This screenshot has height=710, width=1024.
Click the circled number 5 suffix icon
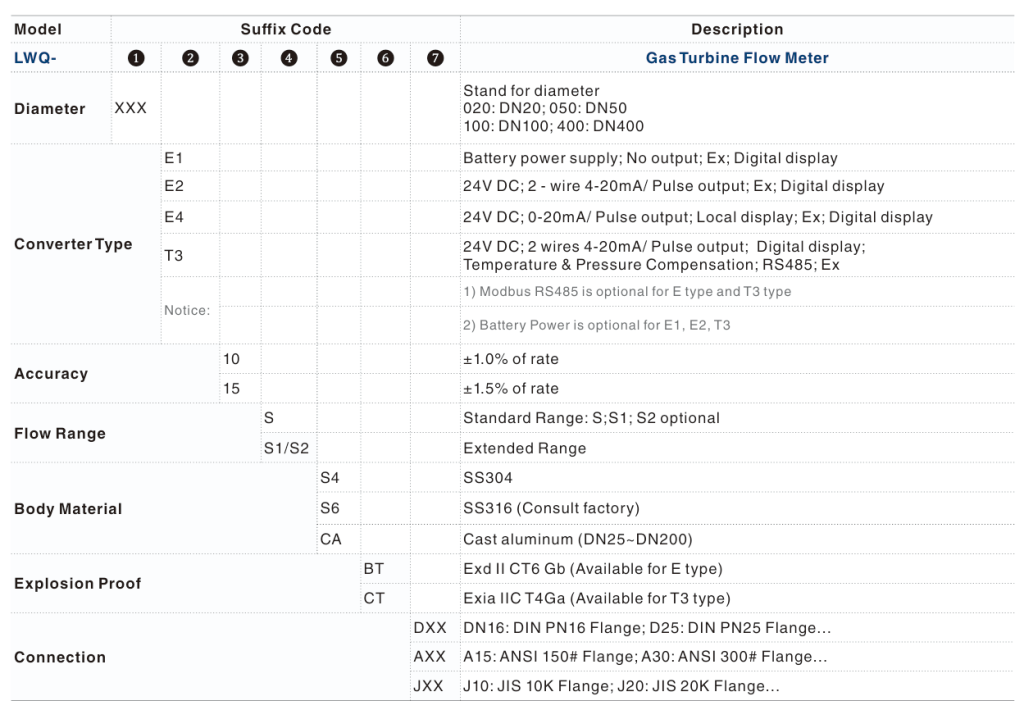click(339, 58)
